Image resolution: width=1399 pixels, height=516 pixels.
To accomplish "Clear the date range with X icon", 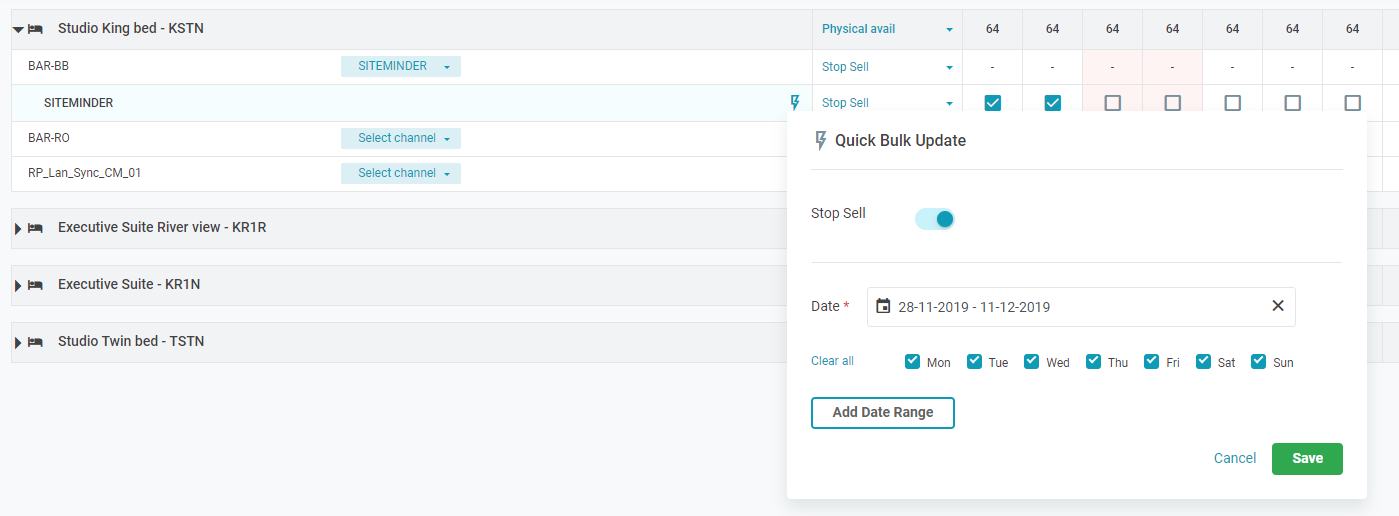I will 1277,306.
